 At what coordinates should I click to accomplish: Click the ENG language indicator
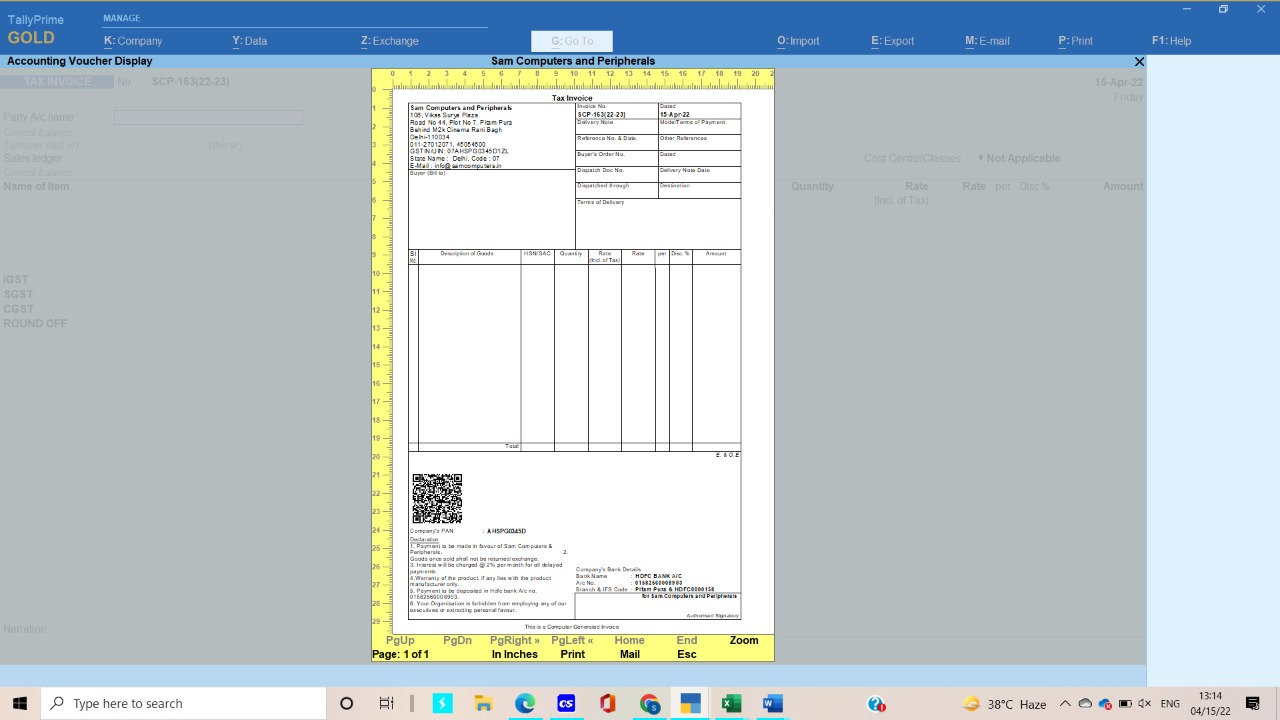tap(1170, 704)
